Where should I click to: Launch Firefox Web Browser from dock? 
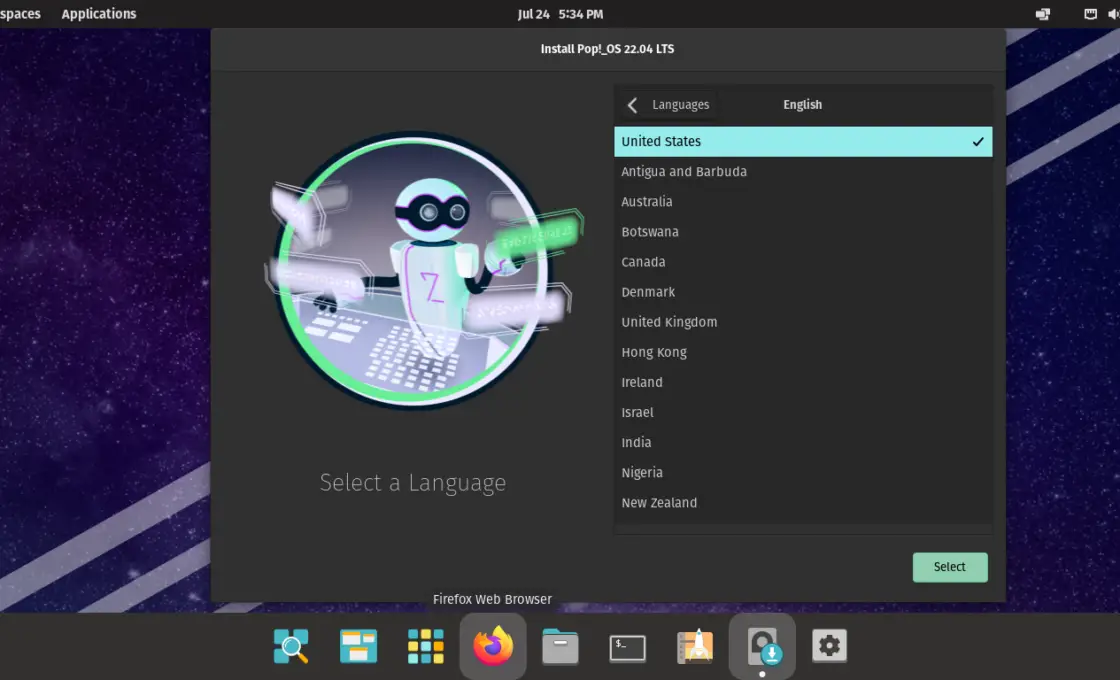(493, 646)
